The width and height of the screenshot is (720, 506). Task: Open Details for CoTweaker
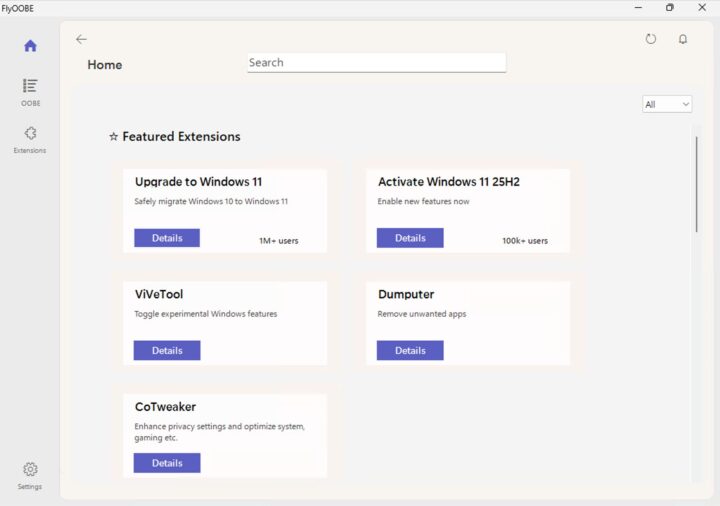click(x=167, y=463)
